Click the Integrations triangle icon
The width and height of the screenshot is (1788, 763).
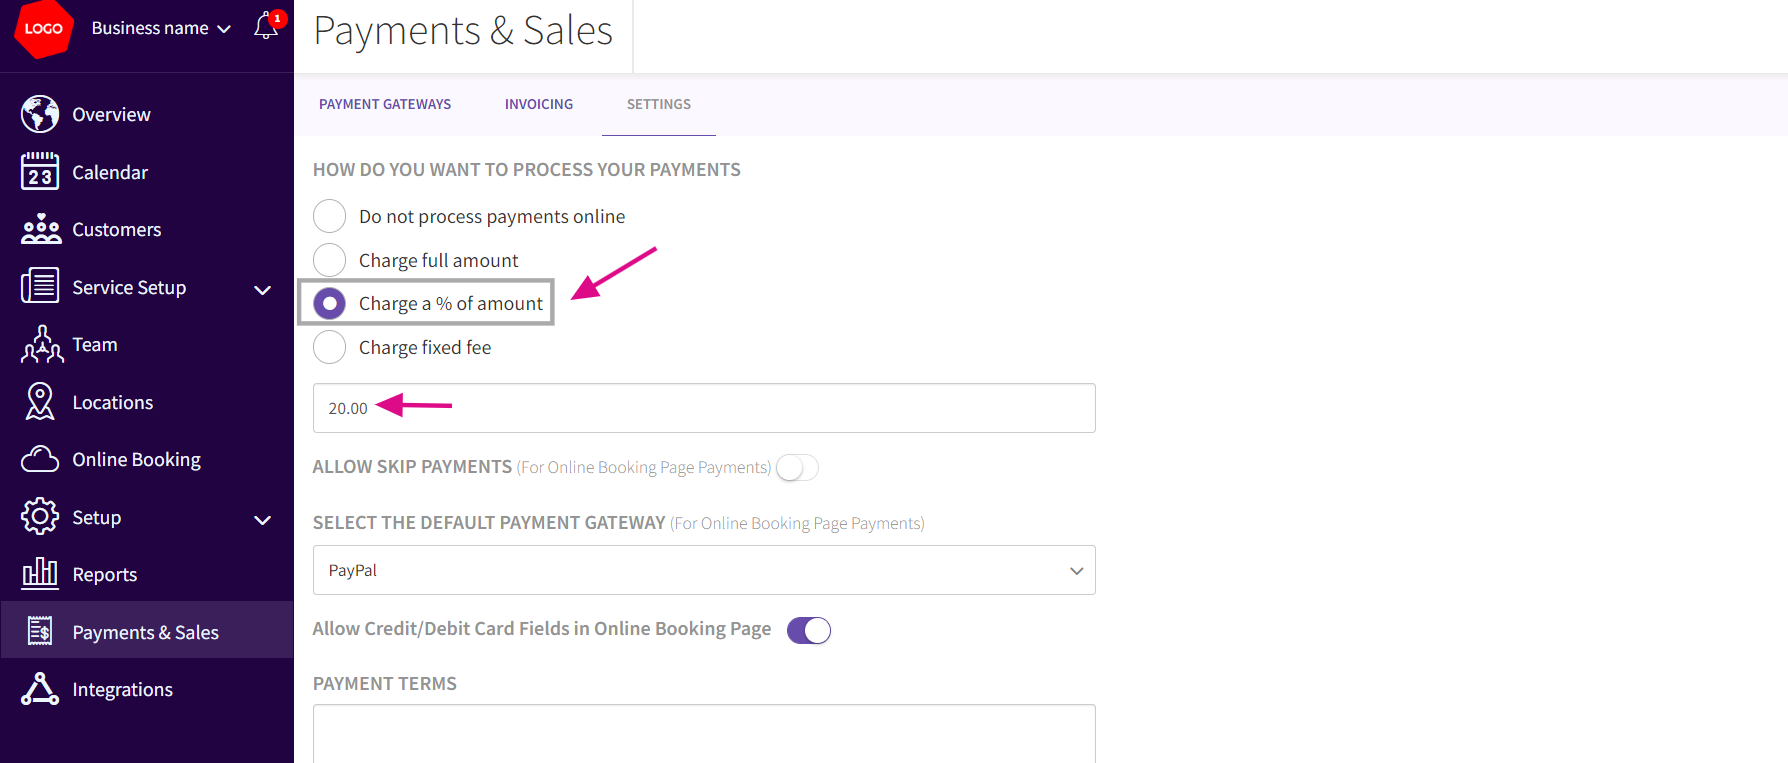coord(40,689)
